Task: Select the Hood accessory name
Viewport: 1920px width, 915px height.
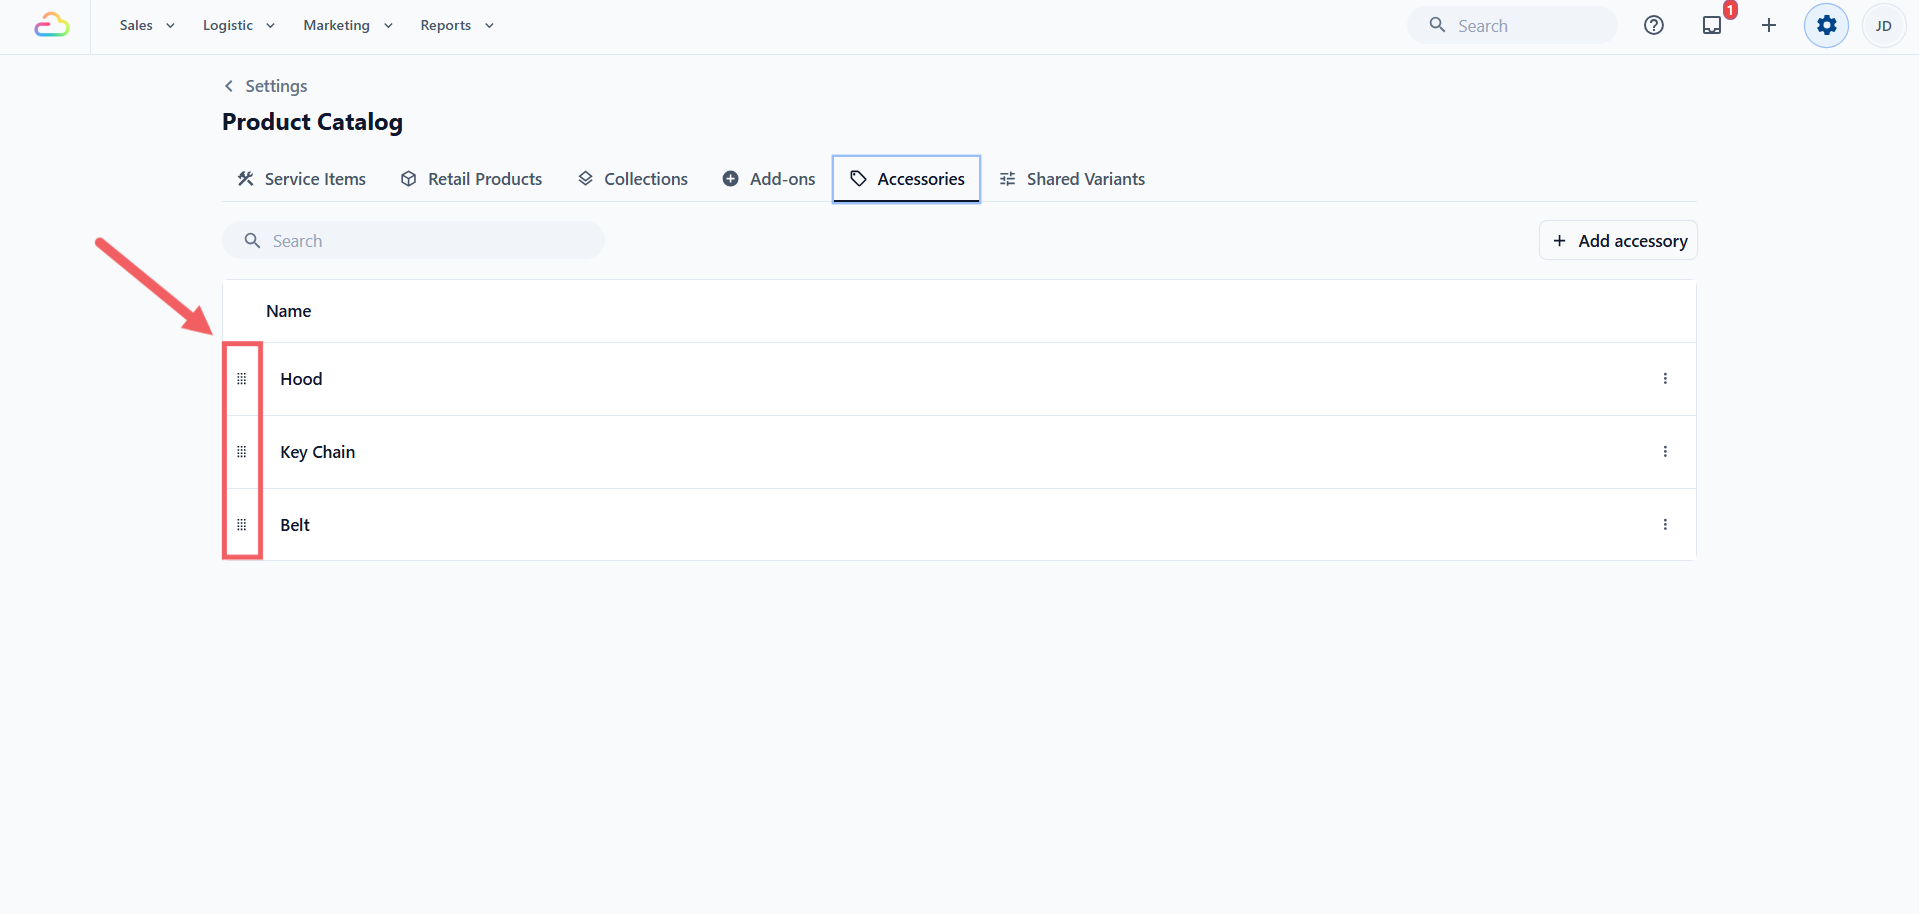Action: click(x=301, y=379)
